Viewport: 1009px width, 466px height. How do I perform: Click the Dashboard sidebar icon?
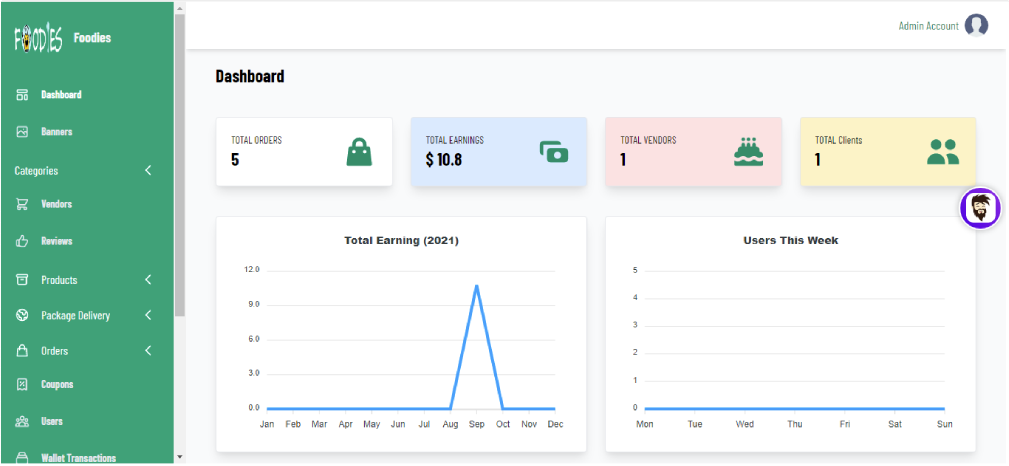[23, 95]
